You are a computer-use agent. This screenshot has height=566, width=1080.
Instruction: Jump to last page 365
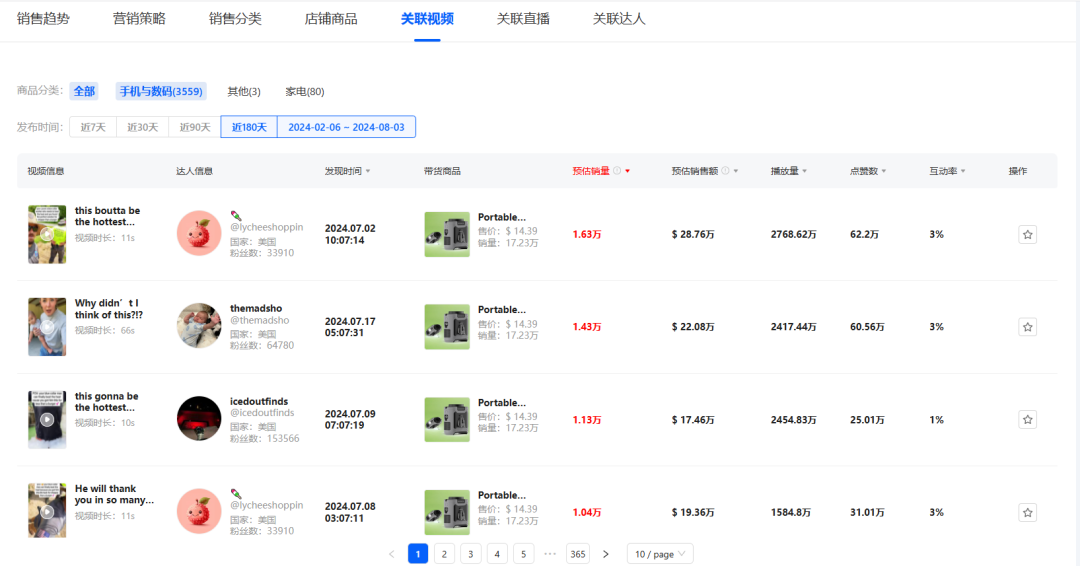[578, 554]
